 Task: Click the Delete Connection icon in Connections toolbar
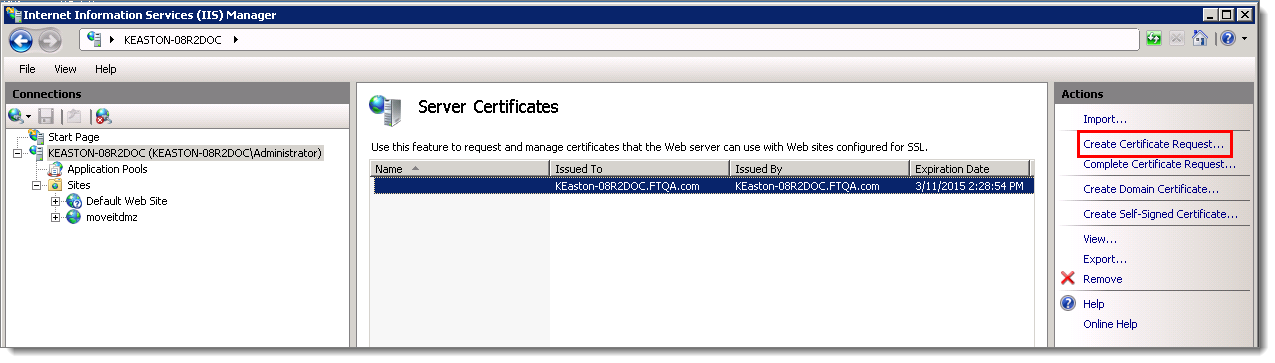[103, 116]
